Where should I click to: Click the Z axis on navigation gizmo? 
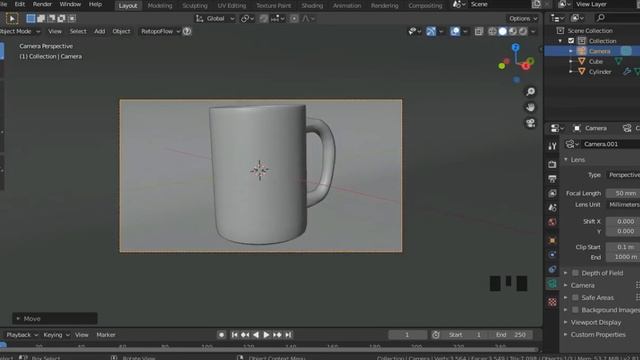[516, 47]
